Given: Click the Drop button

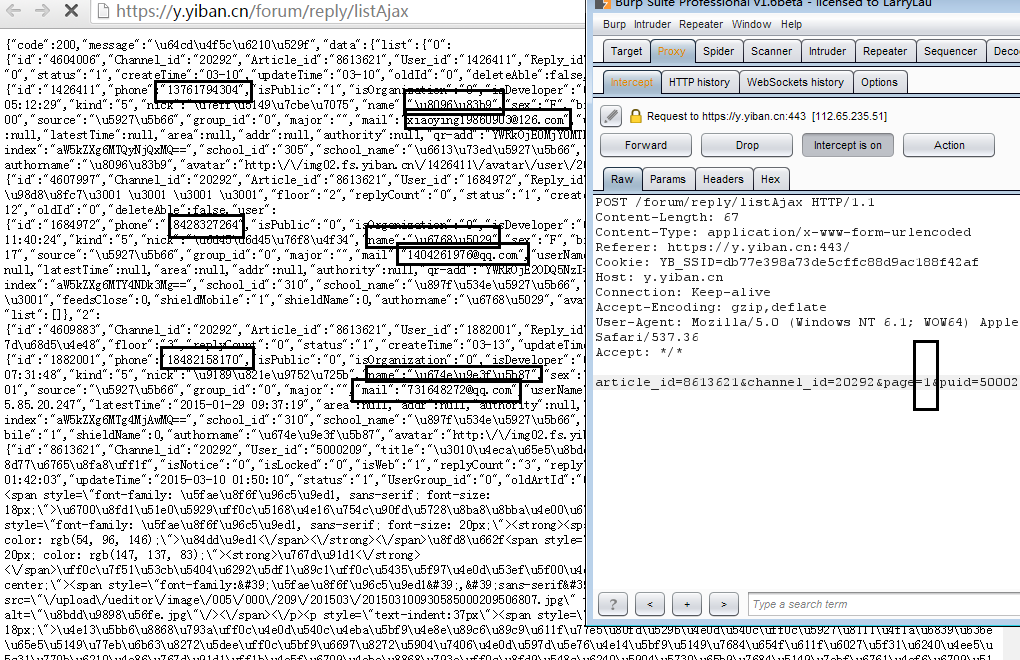Looking at the screenshot, I should [747, 145].
